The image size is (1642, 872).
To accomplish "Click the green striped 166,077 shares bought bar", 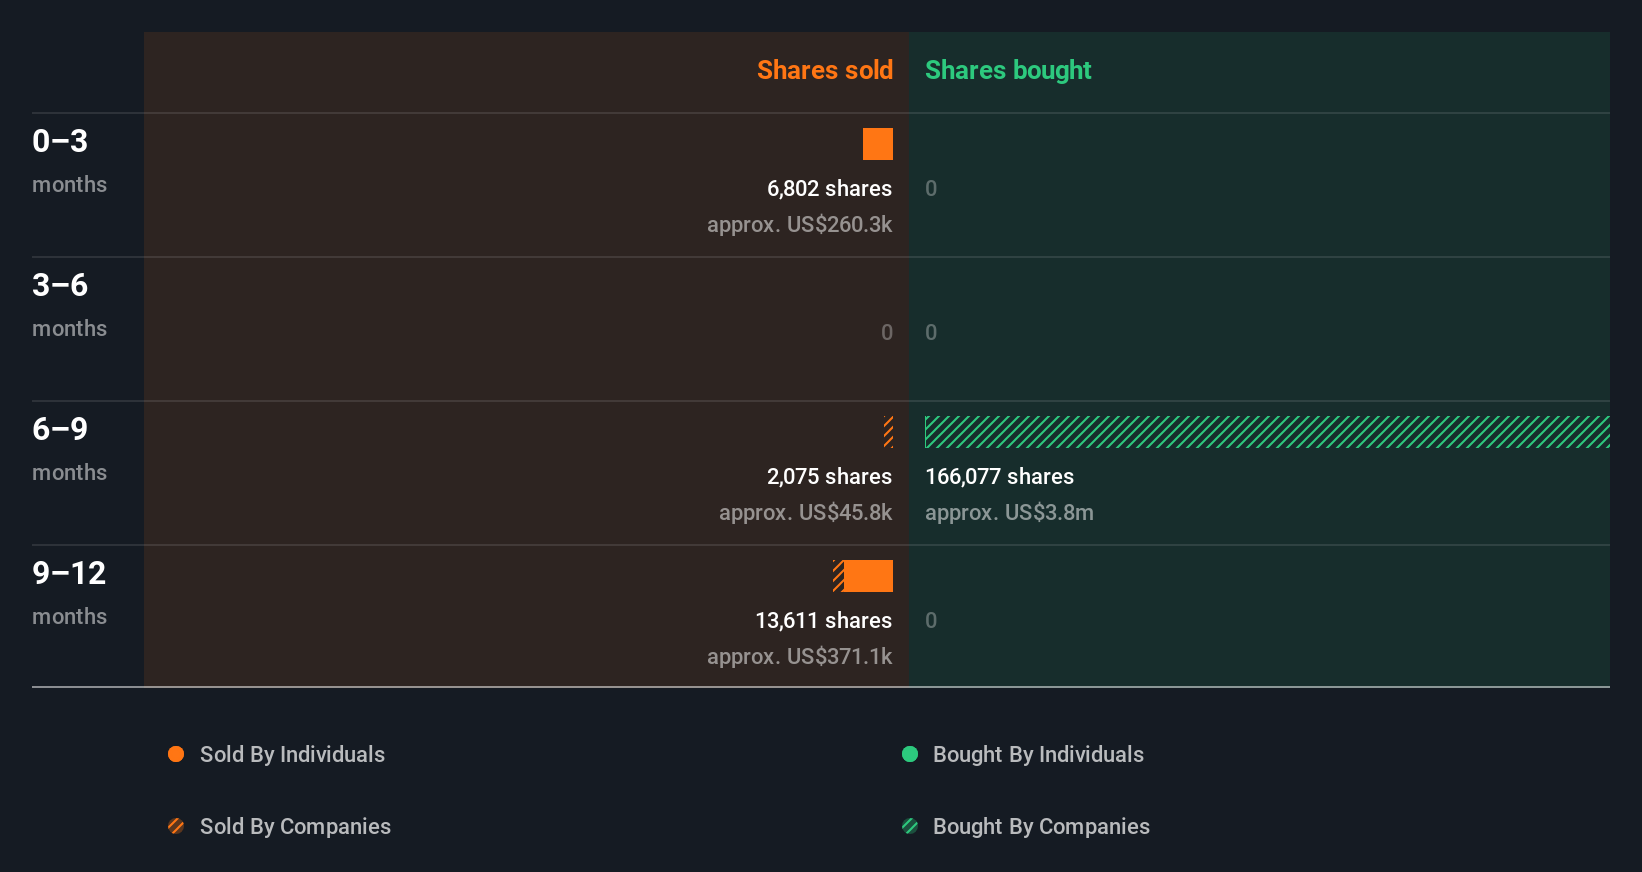I will 1267,432.
